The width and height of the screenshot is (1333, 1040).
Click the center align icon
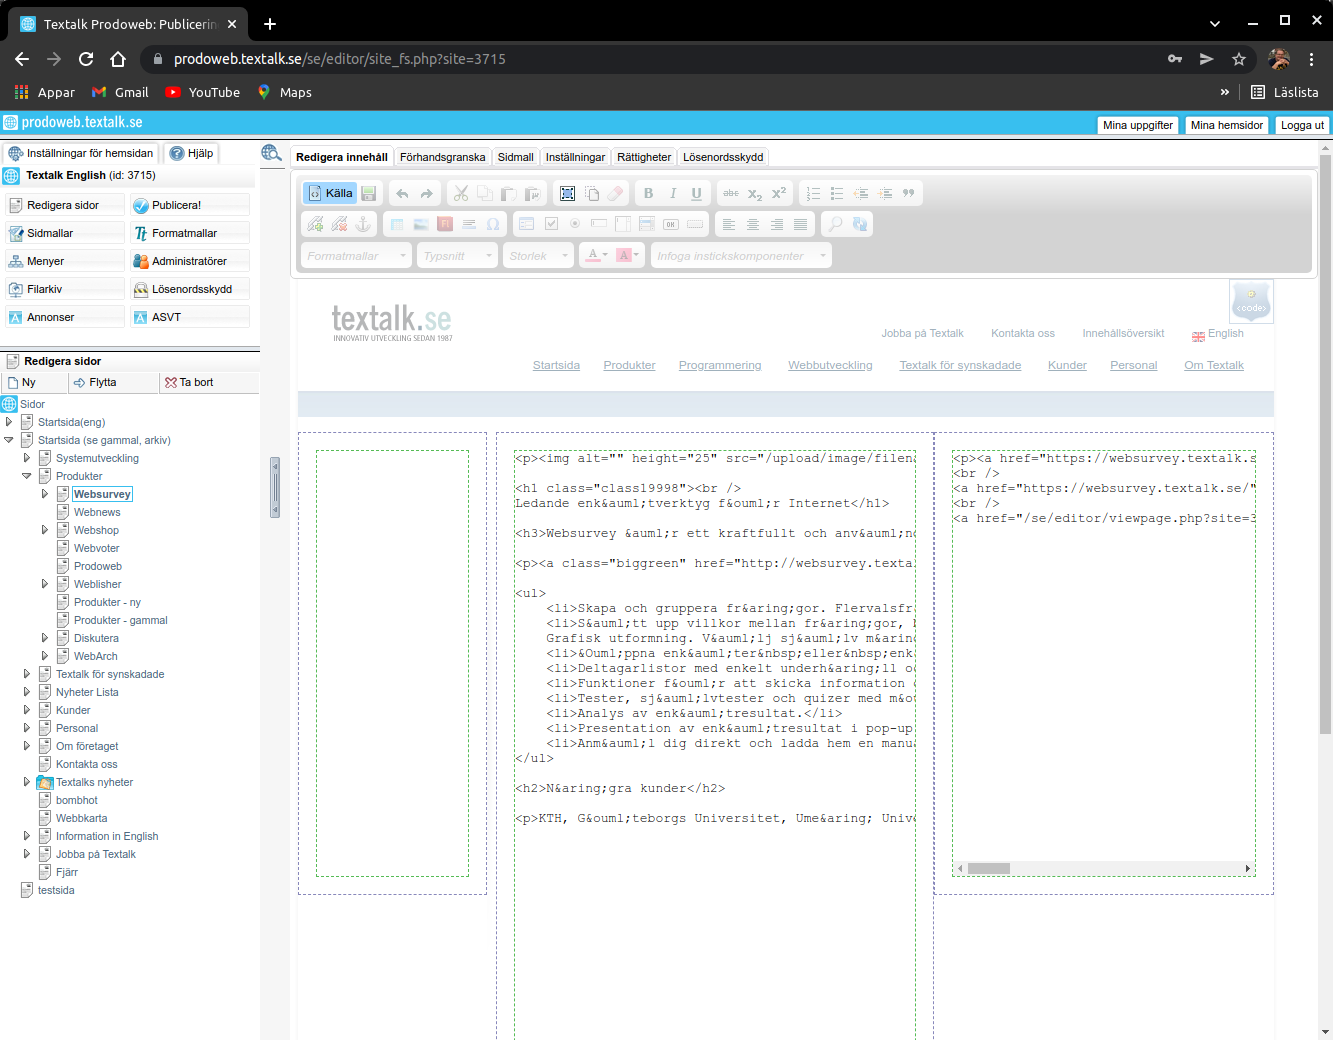click(x=753, y=224)
